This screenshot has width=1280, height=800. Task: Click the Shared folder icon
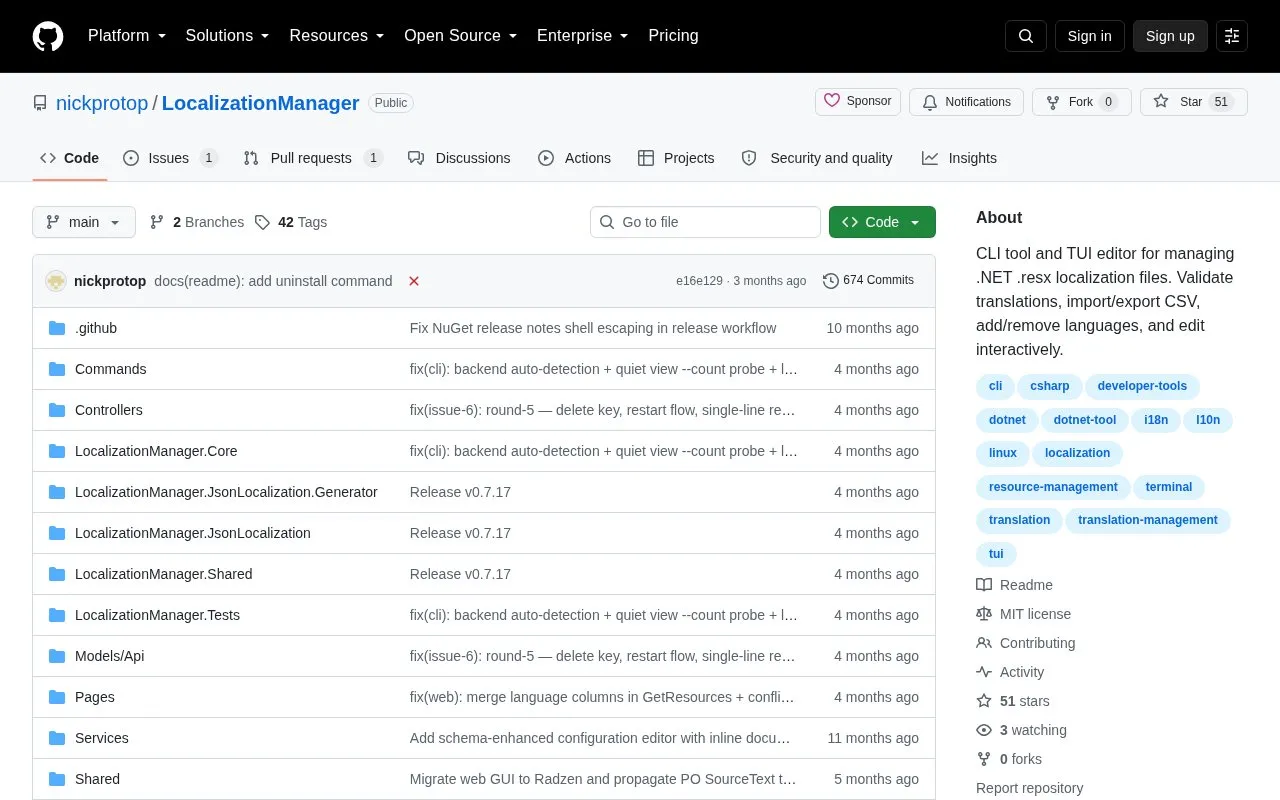[57, 779]
